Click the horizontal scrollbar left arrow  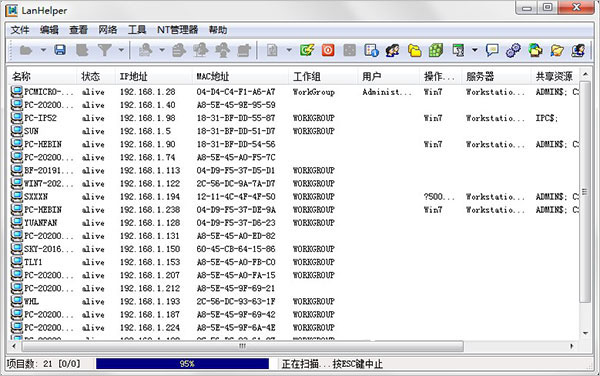tap(15, 346)
